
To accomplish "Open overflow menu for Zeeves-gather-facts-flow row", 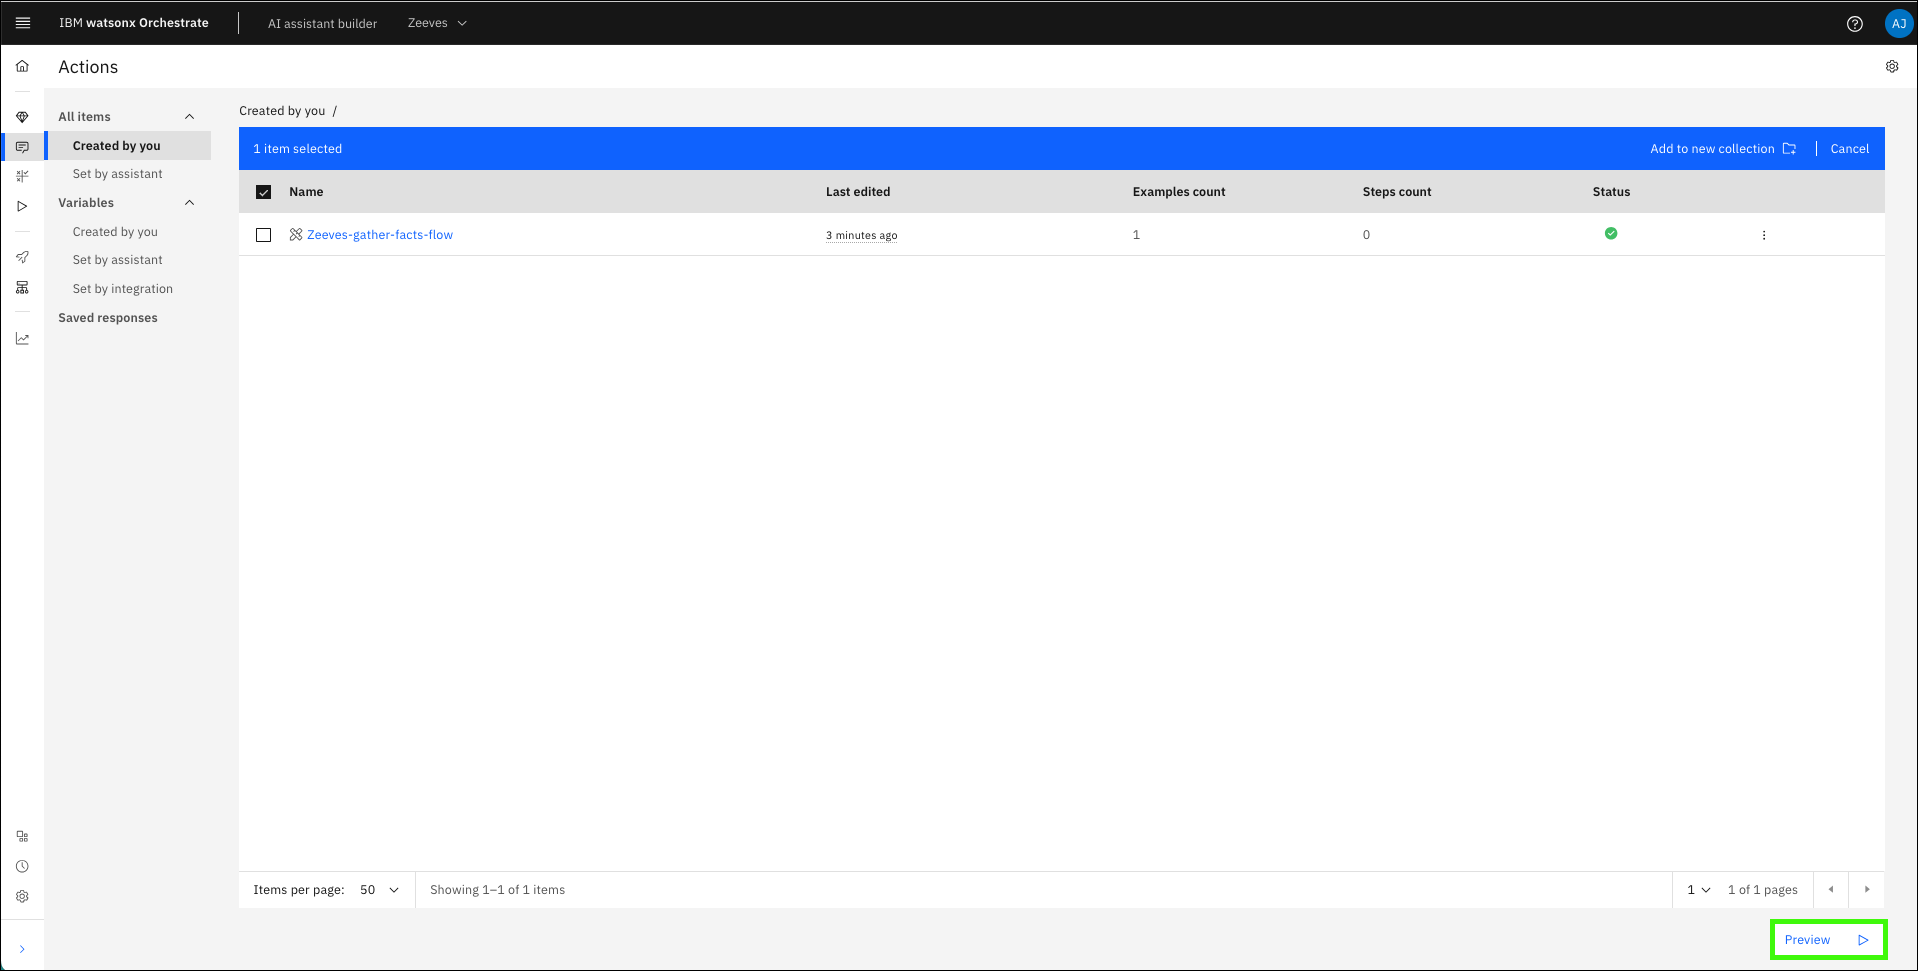I will [1763, 235].
